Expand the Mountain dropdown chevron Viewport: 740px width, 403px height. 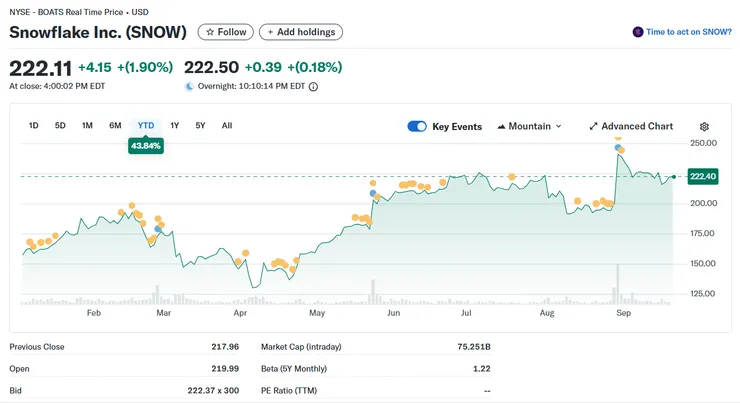(x=558, y=127)
